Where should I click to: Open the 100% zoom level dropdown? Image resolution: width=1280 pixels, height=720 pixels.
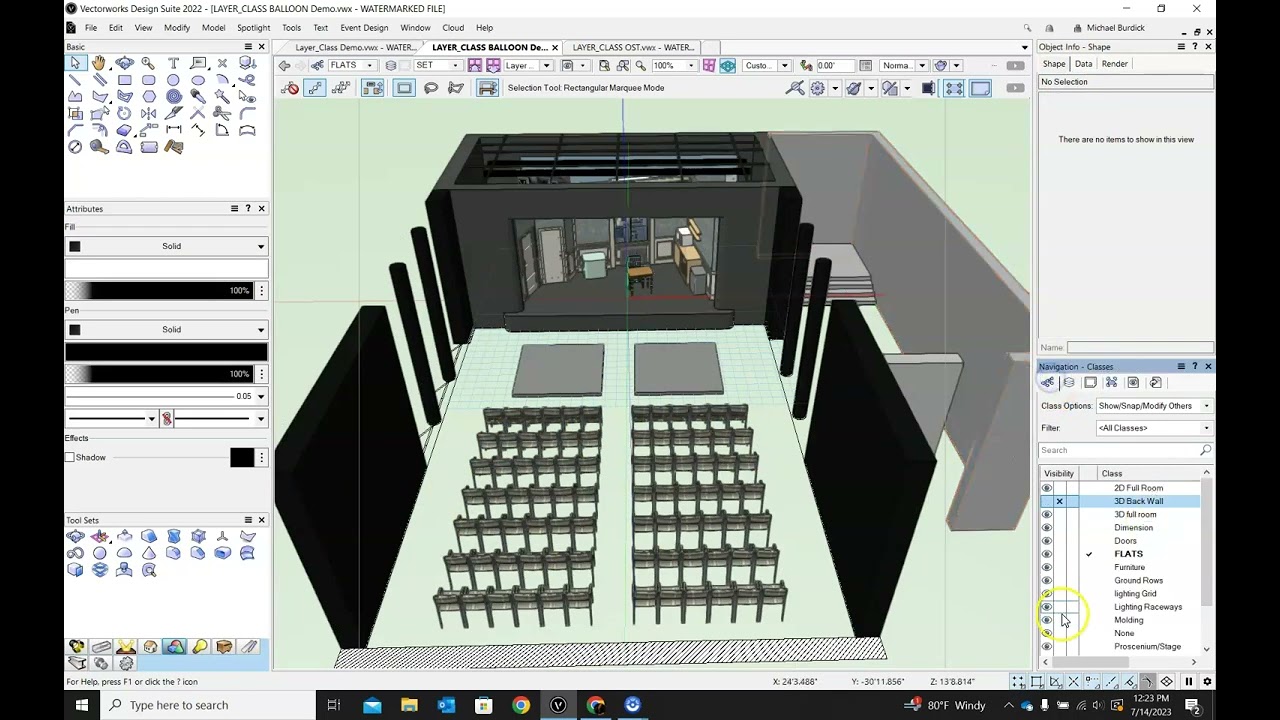pos(674,65)
